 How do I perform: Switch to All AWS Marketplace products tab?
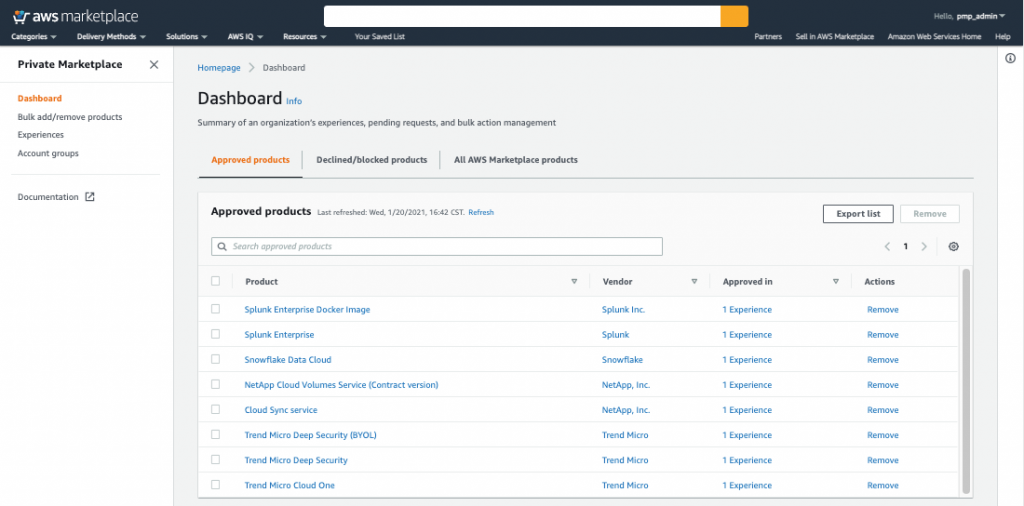515,160
